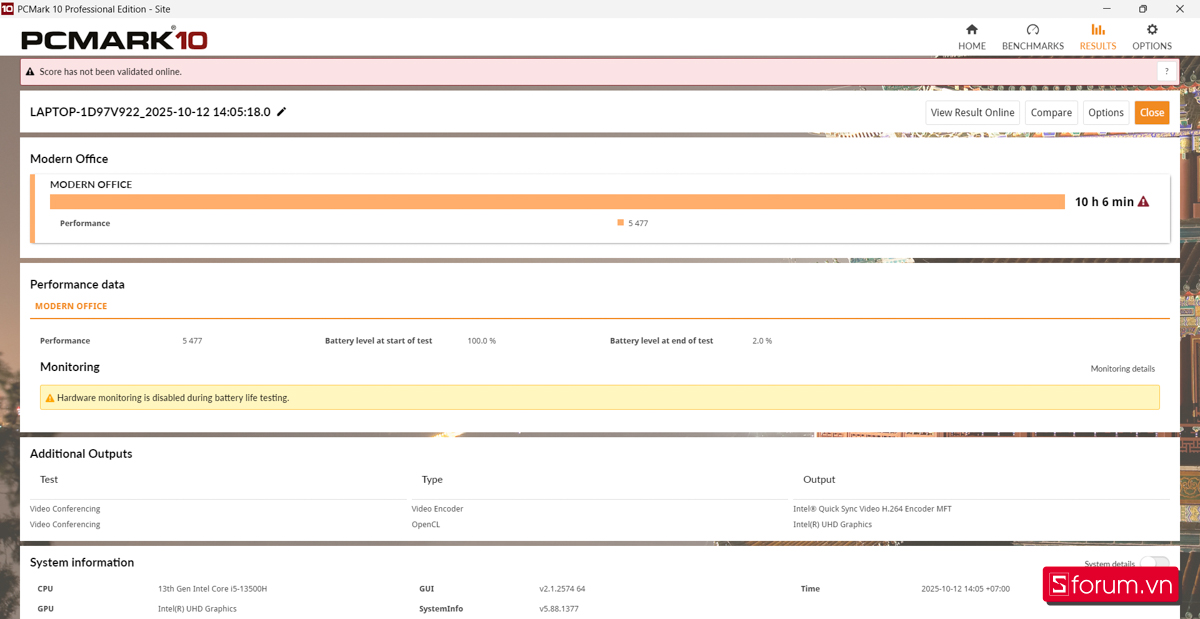Open the Benchmarks section
This screenshot has height=619, width=1200.
[1032, 37]
